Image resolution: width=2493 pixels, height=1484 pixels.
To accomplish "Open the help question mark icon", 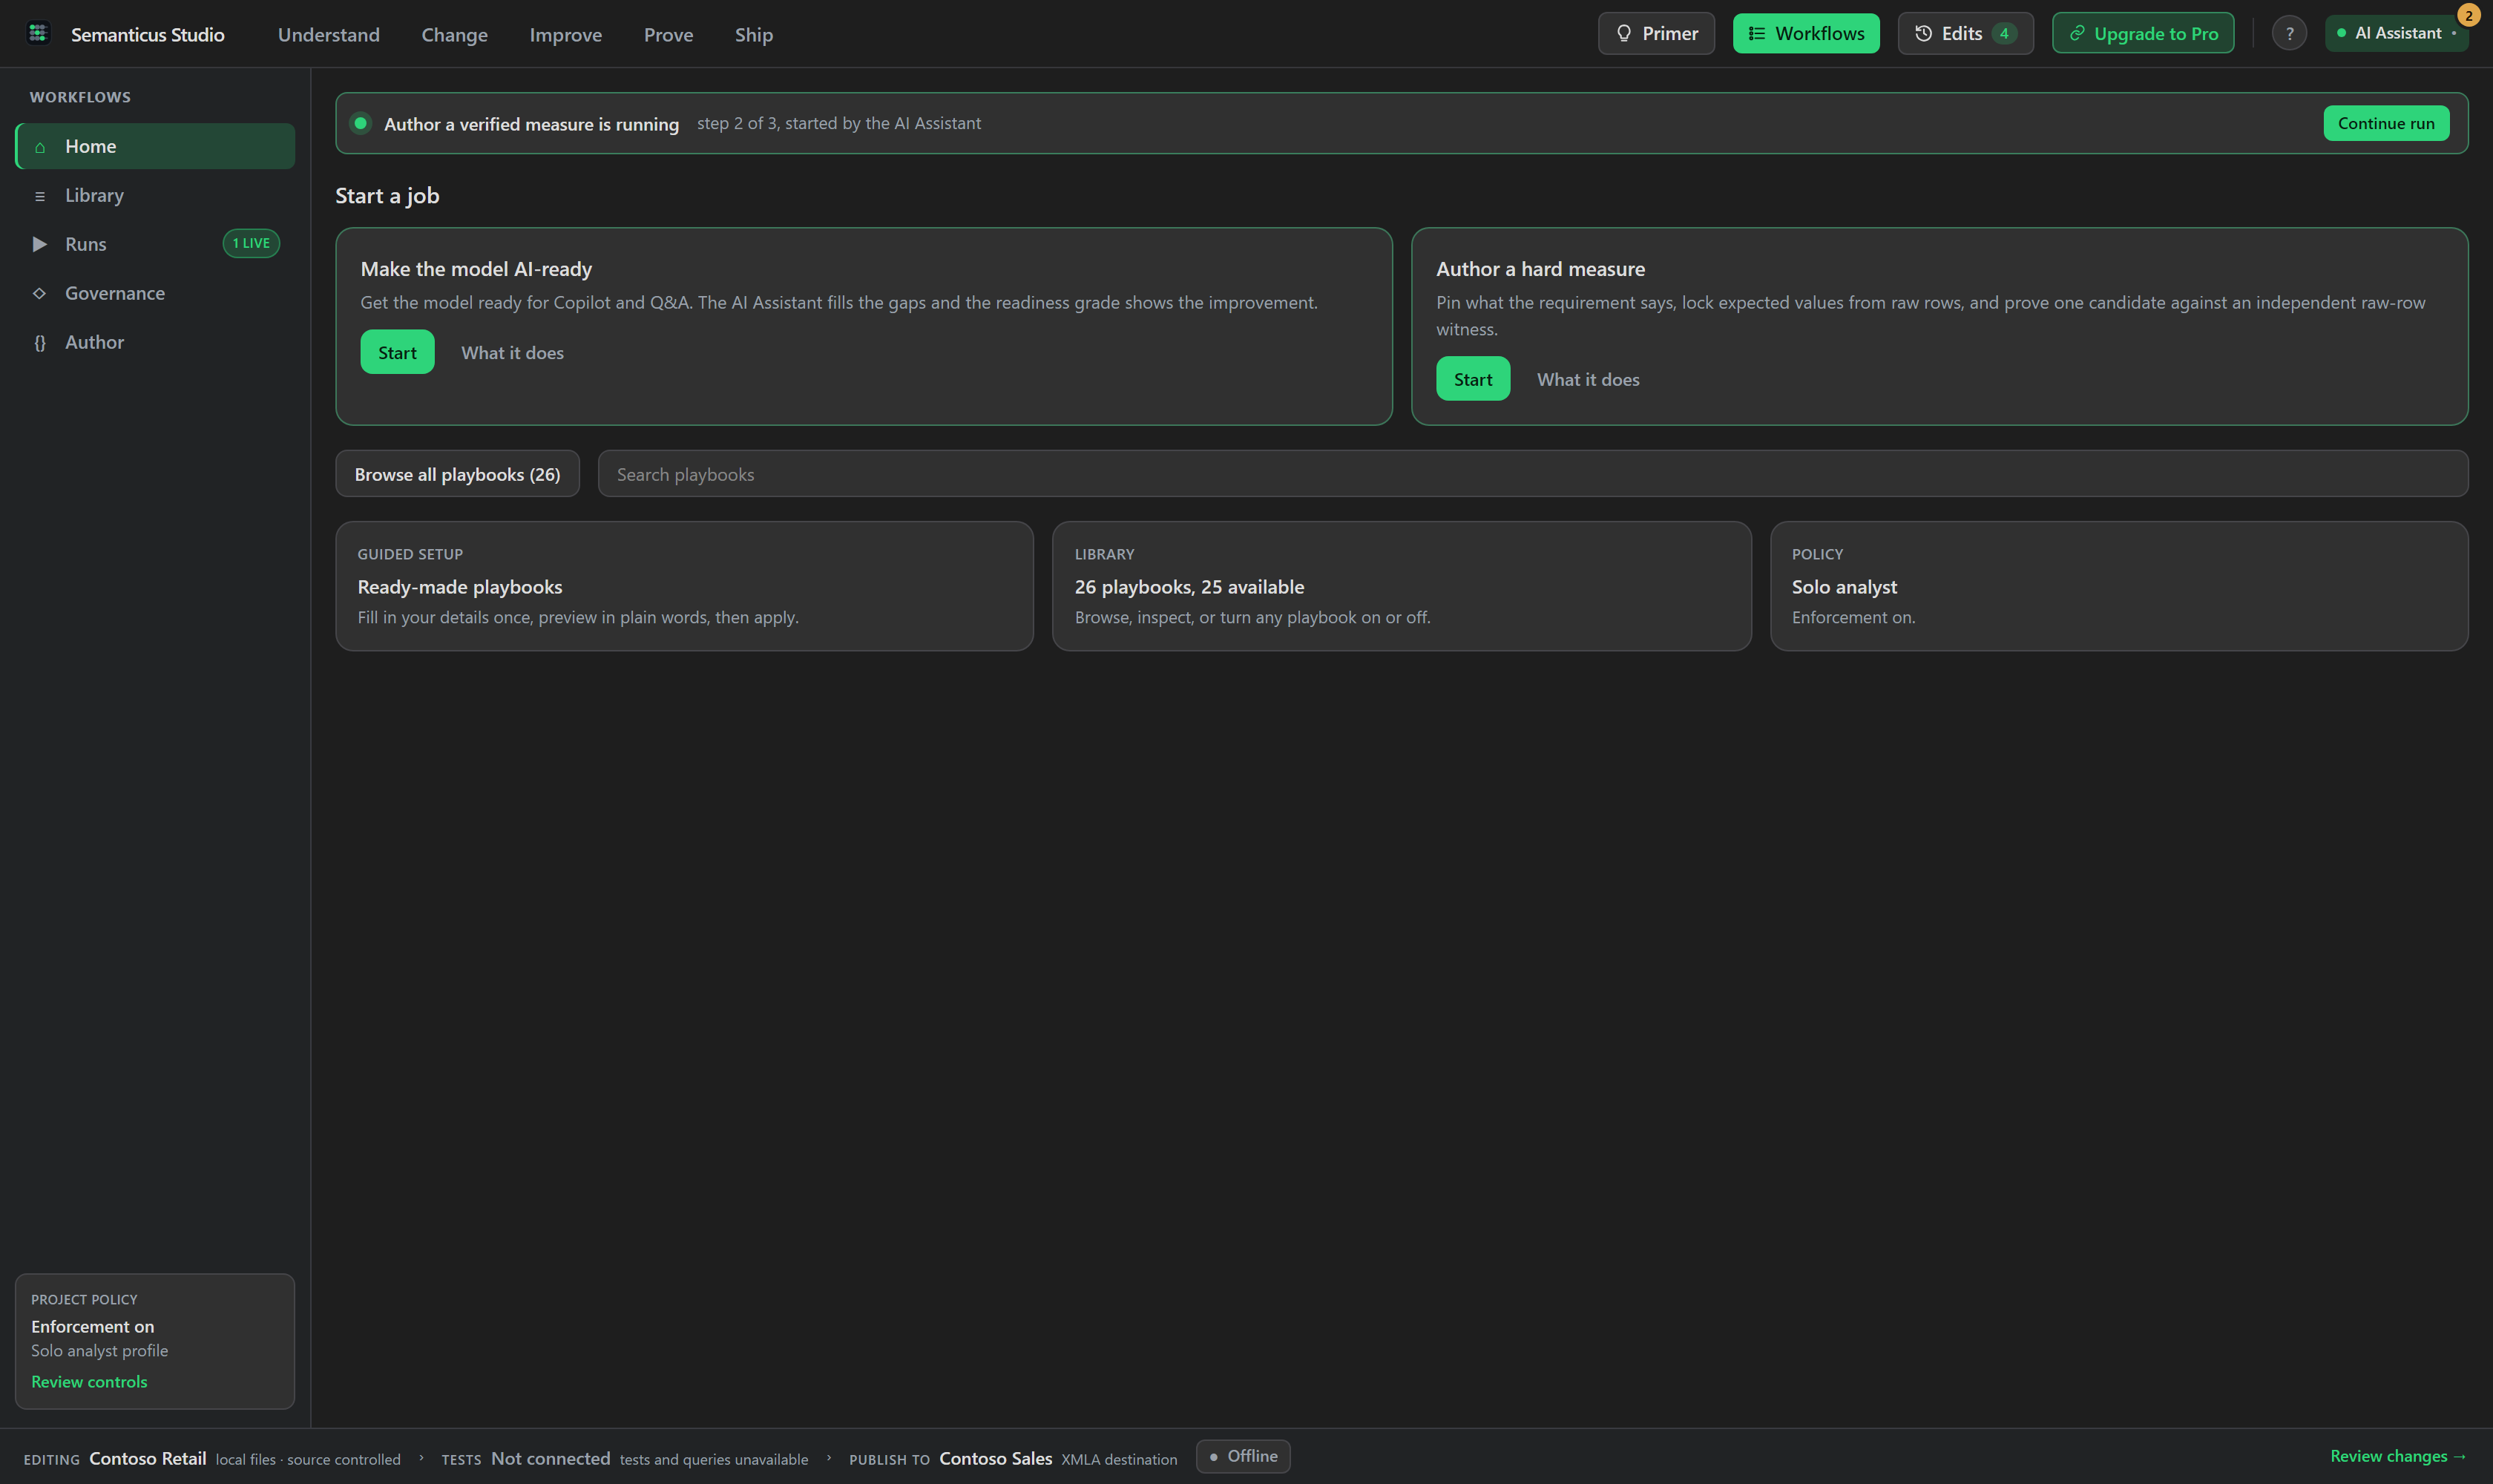I will point(2289,34).
